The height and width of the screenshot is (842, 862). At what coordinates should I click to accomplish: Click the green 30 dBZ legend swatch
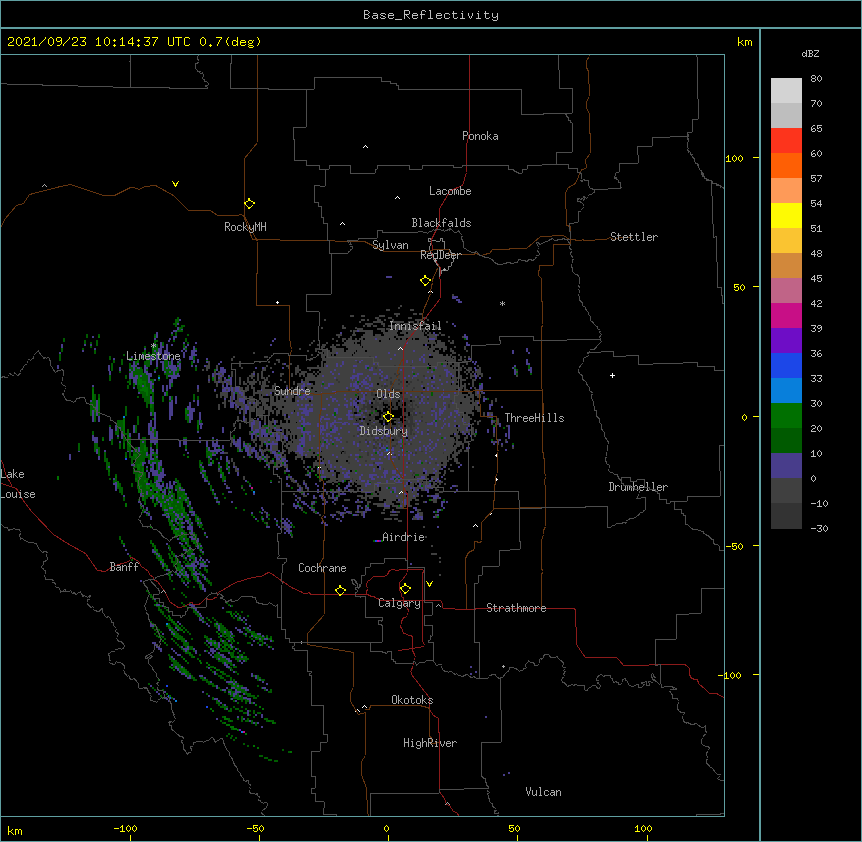(x=786, y=416)
